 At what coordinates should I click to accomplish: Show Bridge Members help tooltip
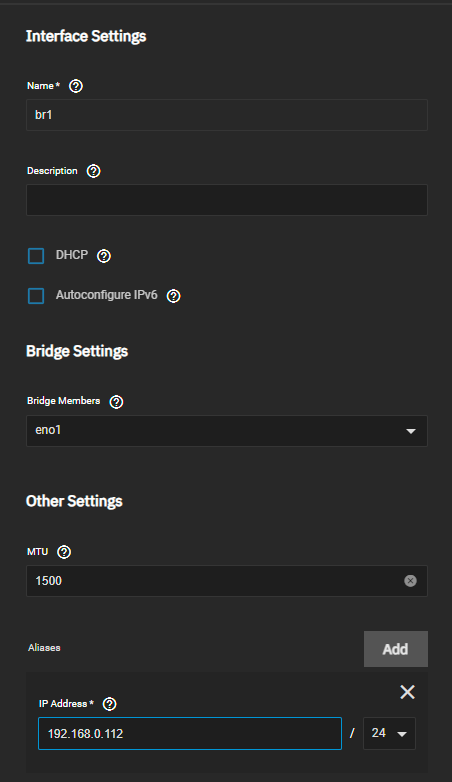point(116,401)
